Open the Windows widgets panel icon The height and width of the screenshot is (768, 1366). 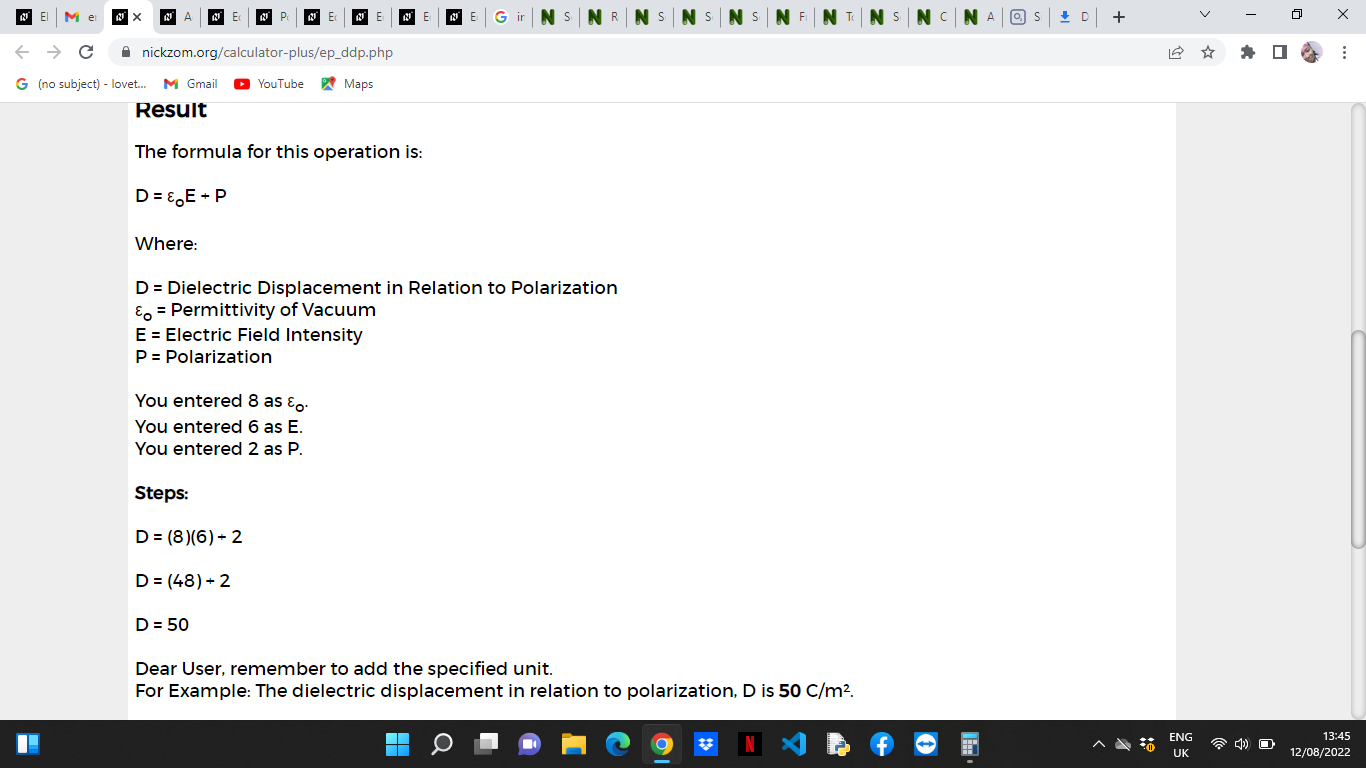(x=28, y=744)
